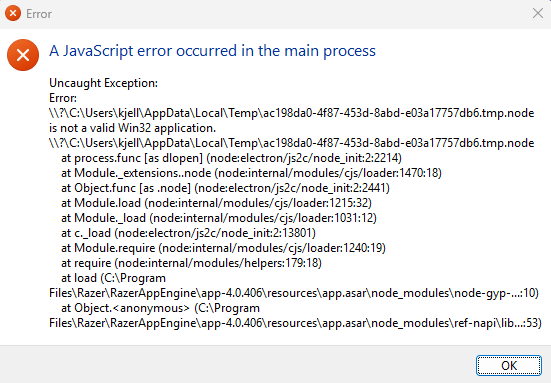This screenshot has height=383, width=551.
Task: Click the 'is not a valid Win32 application.' text
Action: (x=132, y=128)
